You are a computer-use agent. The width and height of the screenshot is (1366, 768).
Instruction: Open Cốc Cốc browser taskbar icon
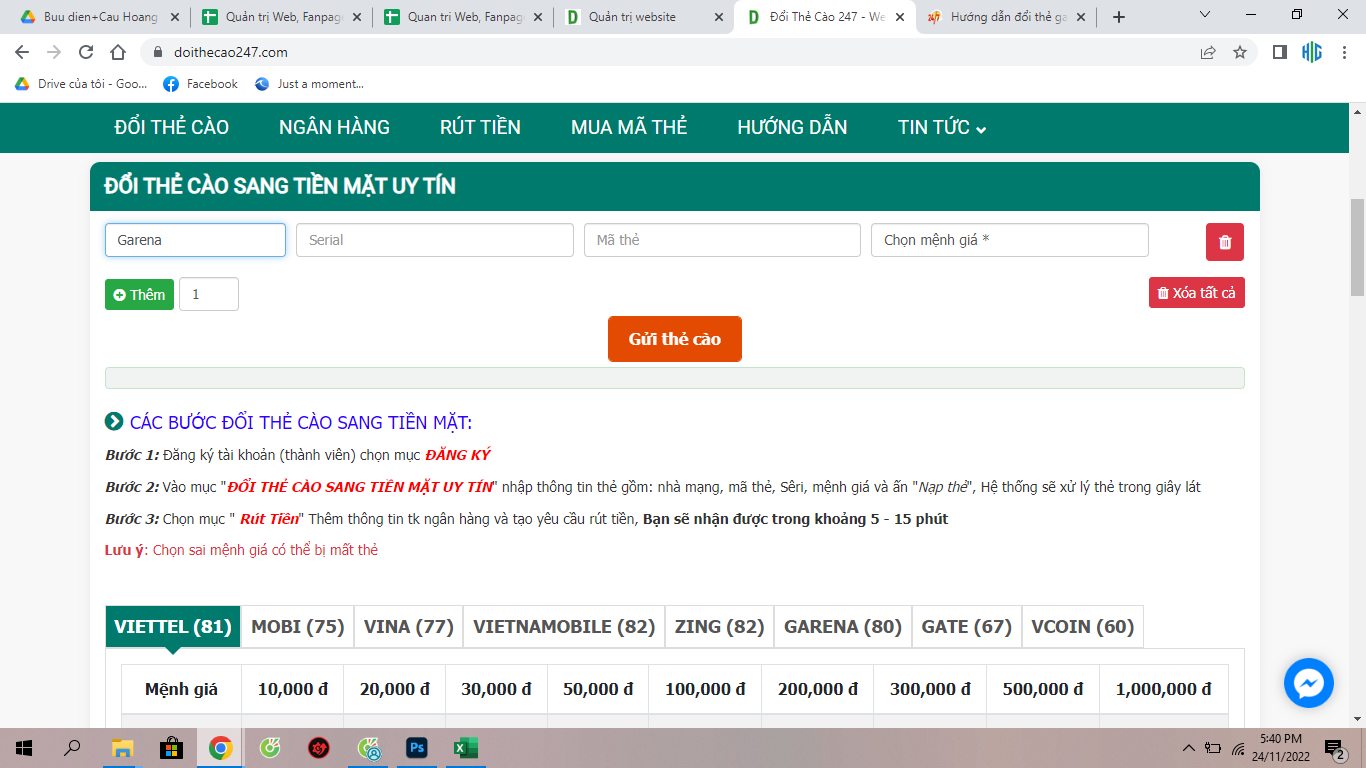[x=270, y=747]
